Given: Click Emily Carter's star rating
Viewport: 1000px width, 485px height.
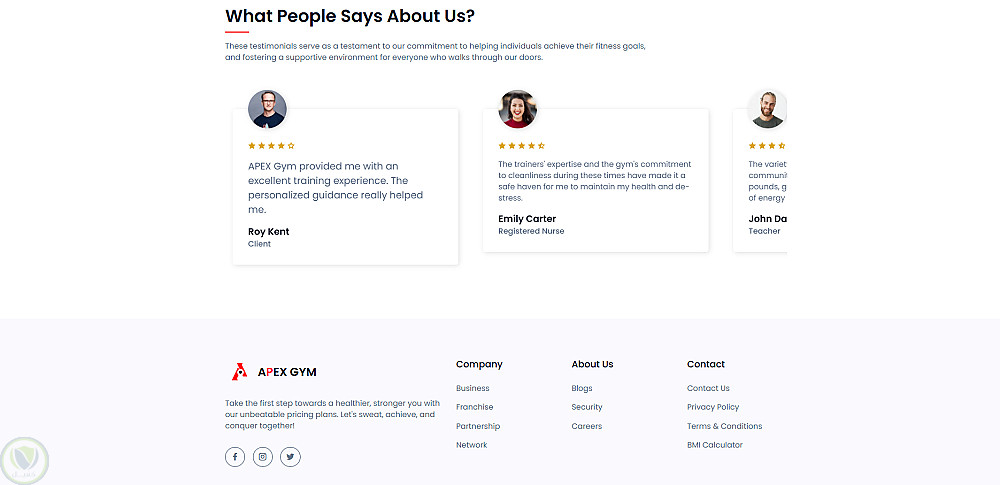Looking at the screenshot, I should tap(521, 146).
